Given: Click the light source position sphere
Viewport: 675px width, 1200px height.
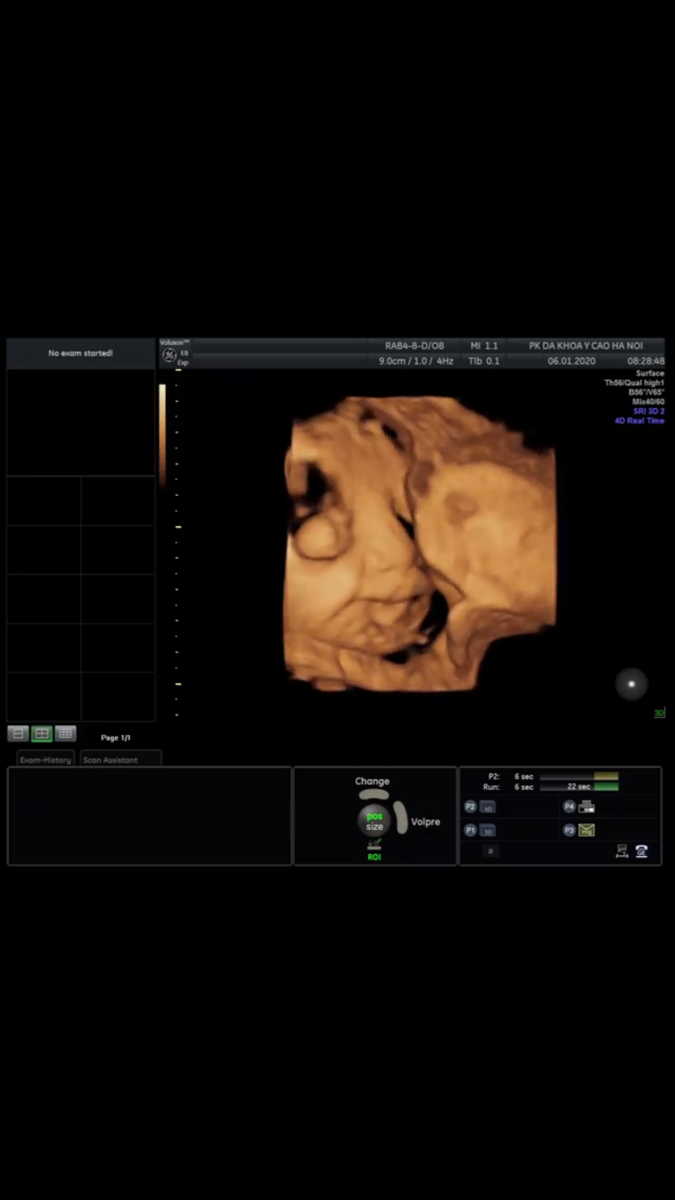Looking at the screenshot, I should click(x=631, y=684).
